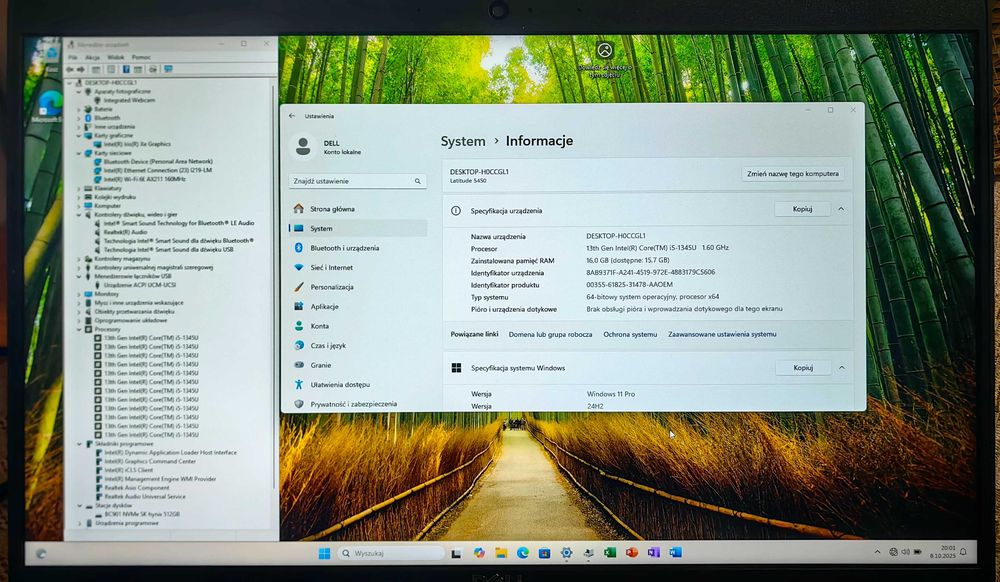Screen dimensions: 1000x582
Task: Click the Znajdź ustawienie search field
Action: (357, 181)
